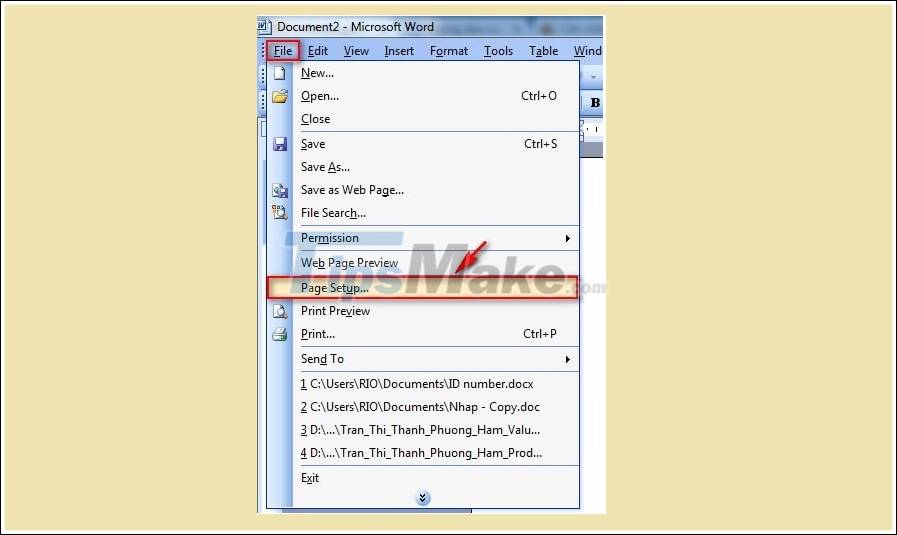Open recent file Tran_Thi_Thanh_Phuong_Ham_Prod...
This screenshot has width=897, height=535.
click(423, 453)
